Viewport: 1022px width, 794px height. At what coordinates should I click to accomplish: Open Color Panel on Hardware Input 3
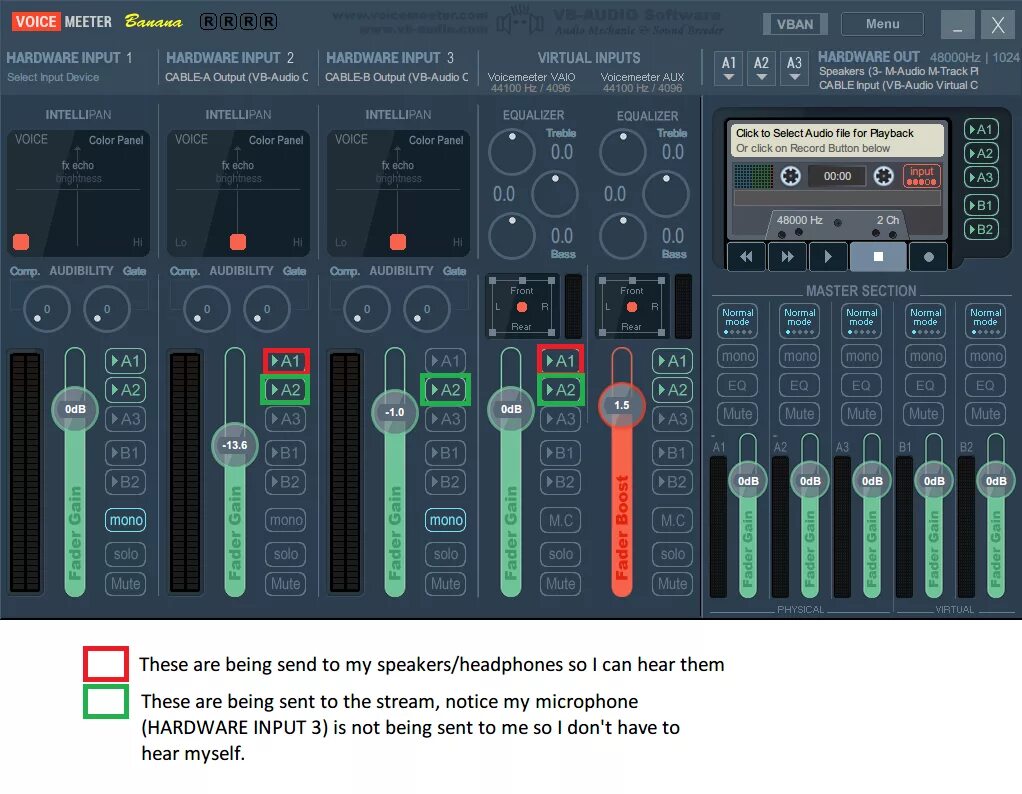(x=436, y=140)
